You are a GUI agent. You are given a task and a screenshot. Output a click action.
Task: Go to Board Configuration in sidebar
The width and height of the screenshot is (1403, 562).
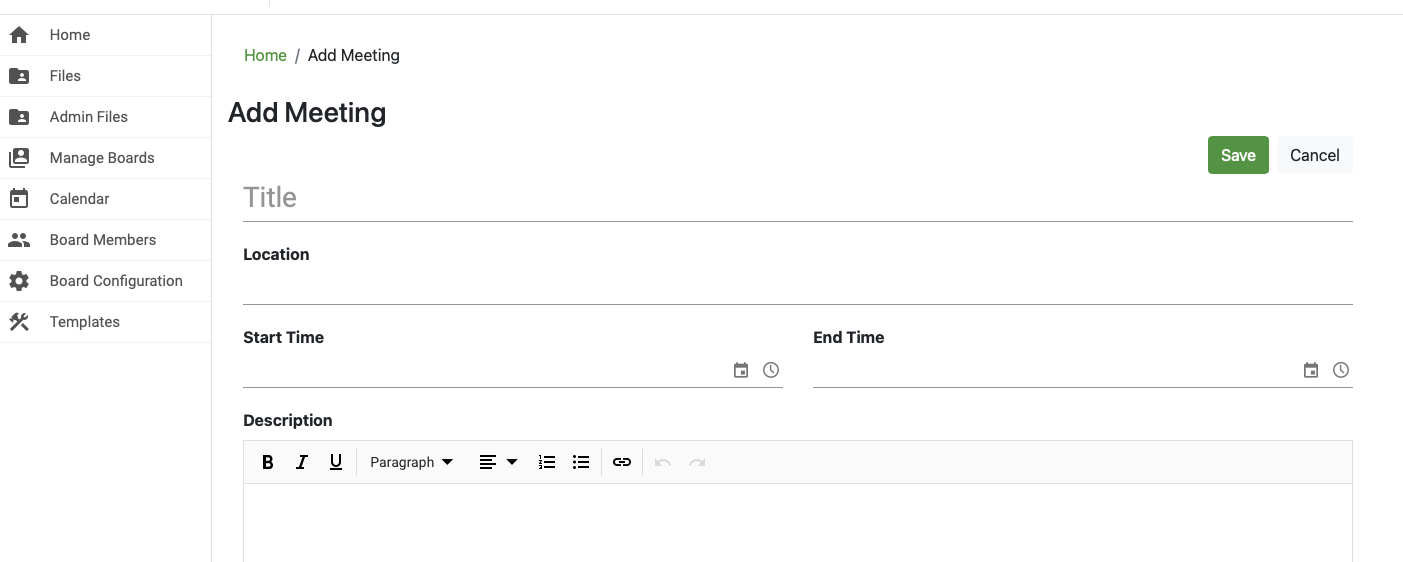[116, 281]
